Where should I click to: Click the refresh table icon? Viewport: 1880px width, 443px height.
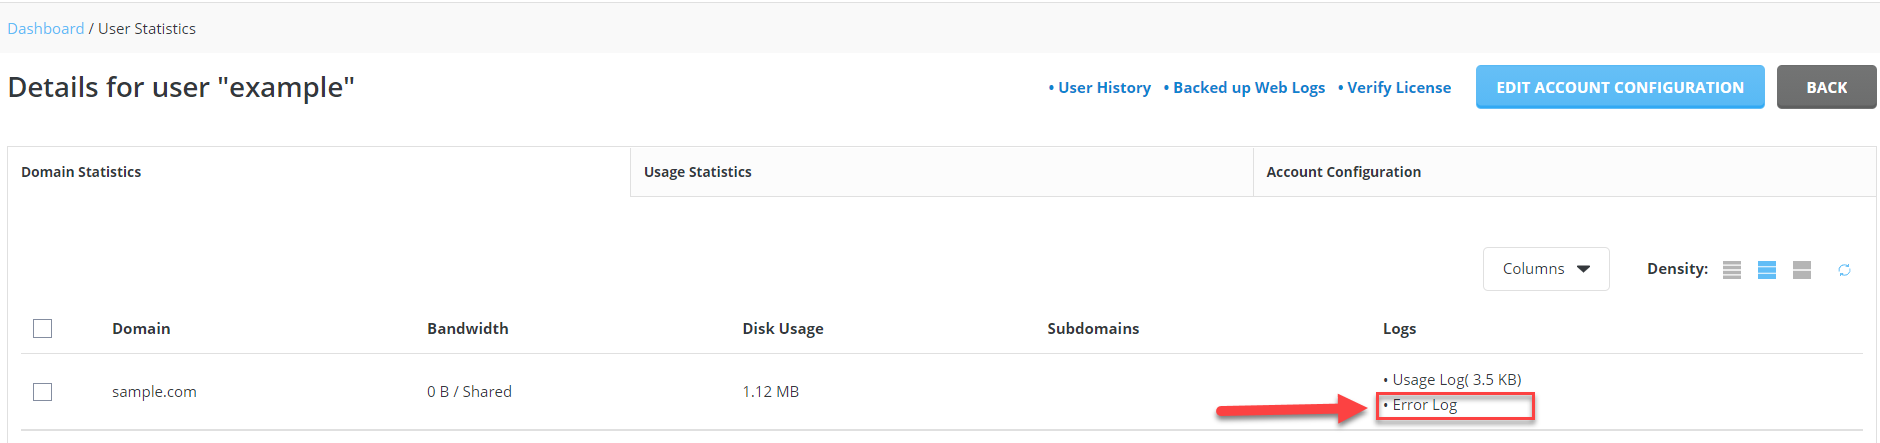[x=1844, y=270]
